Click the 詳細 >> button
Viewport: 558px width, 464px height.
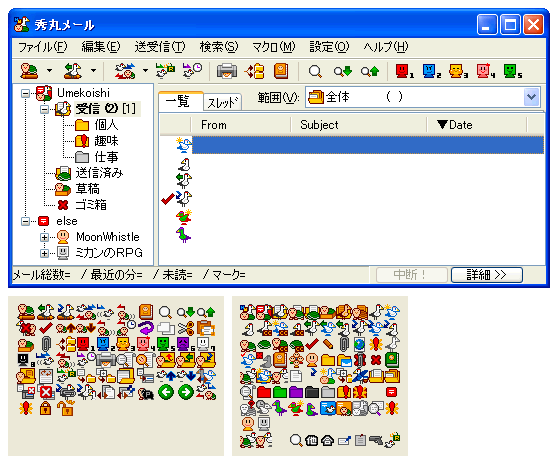[x=486, y=275]
